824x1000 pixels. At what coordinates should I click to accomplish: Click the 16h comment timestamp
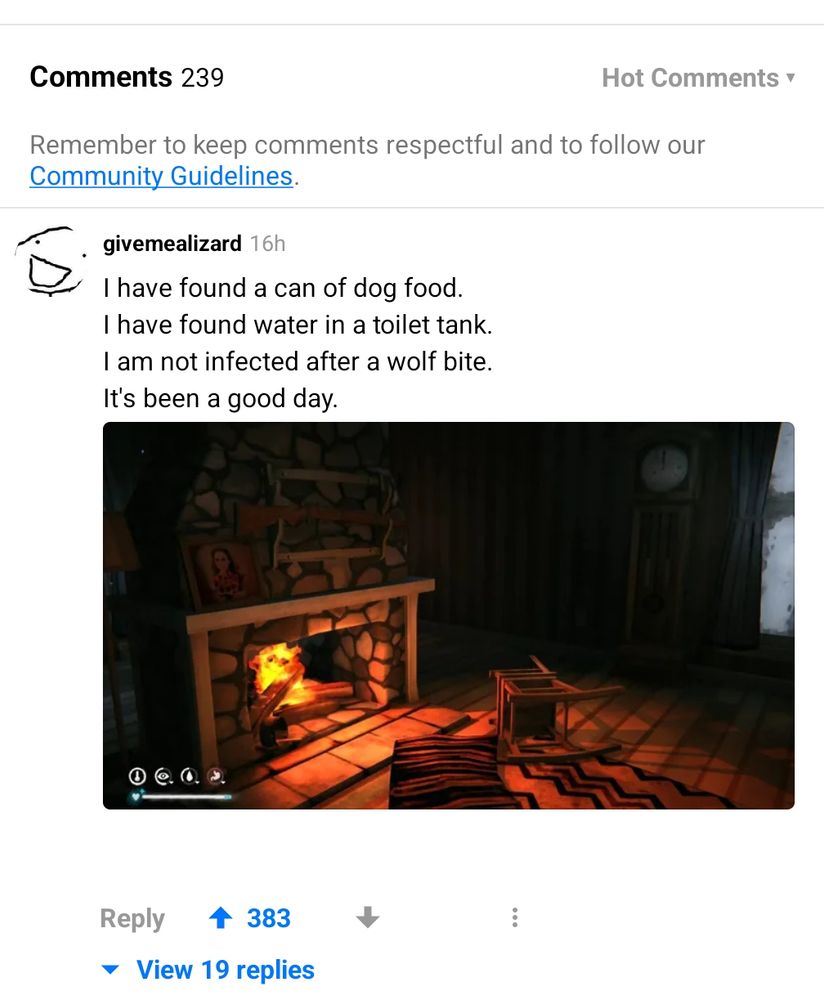268,244
